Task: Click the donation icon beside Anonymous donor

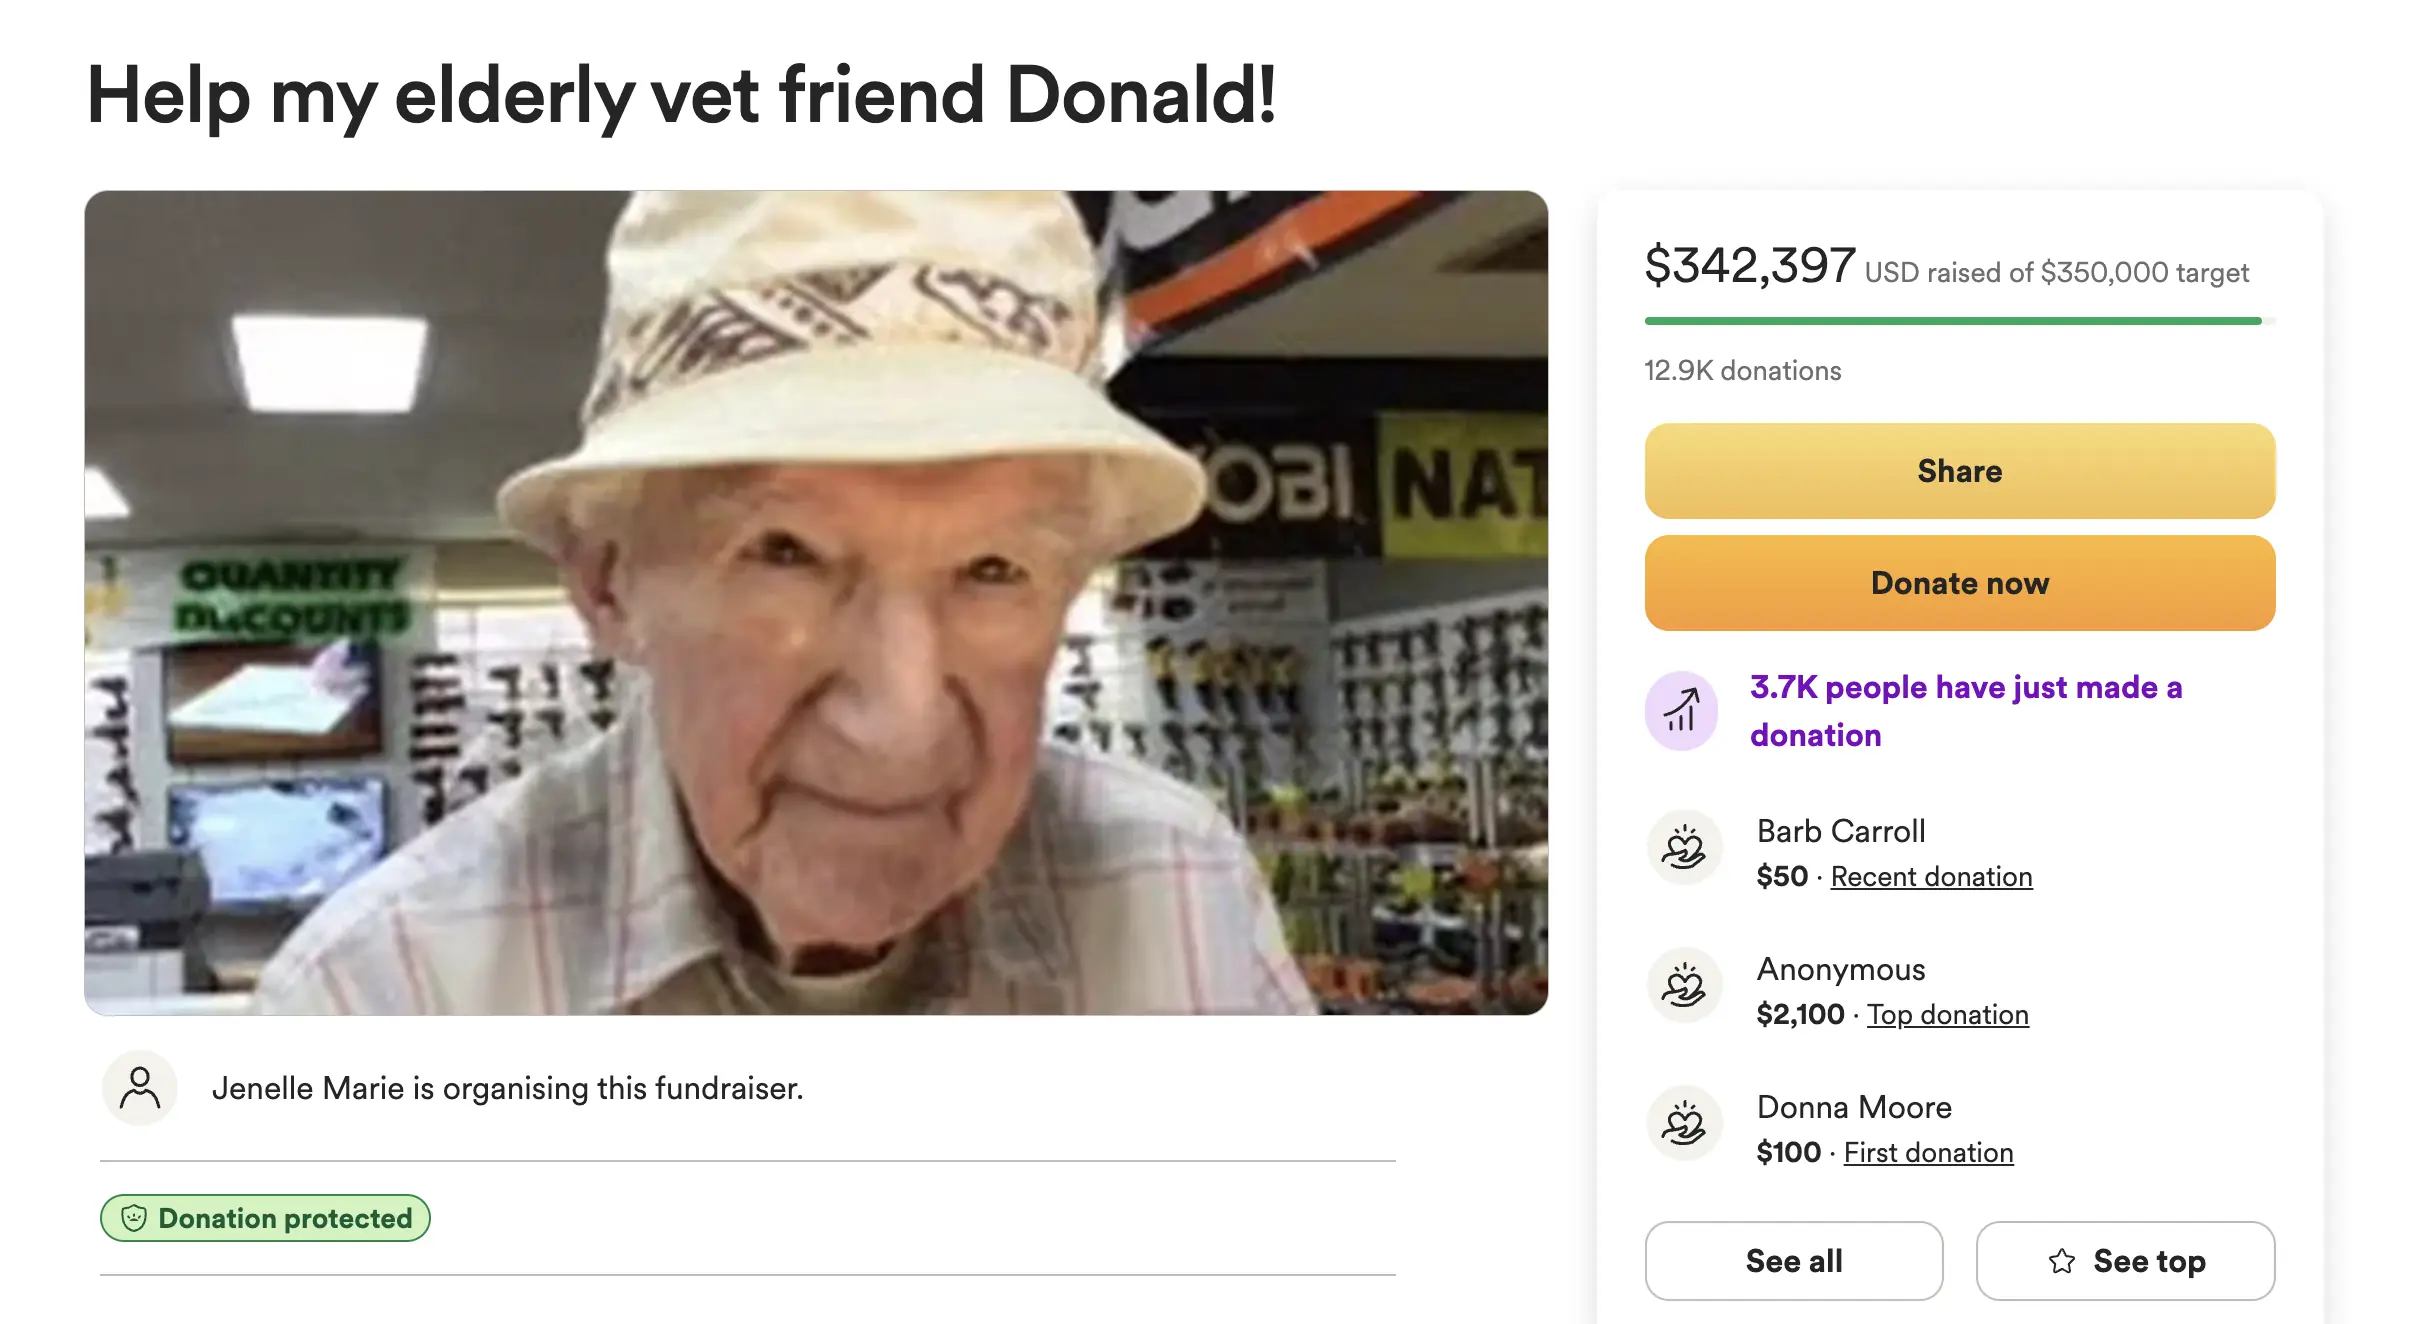Action: [x=1684, y=986]
